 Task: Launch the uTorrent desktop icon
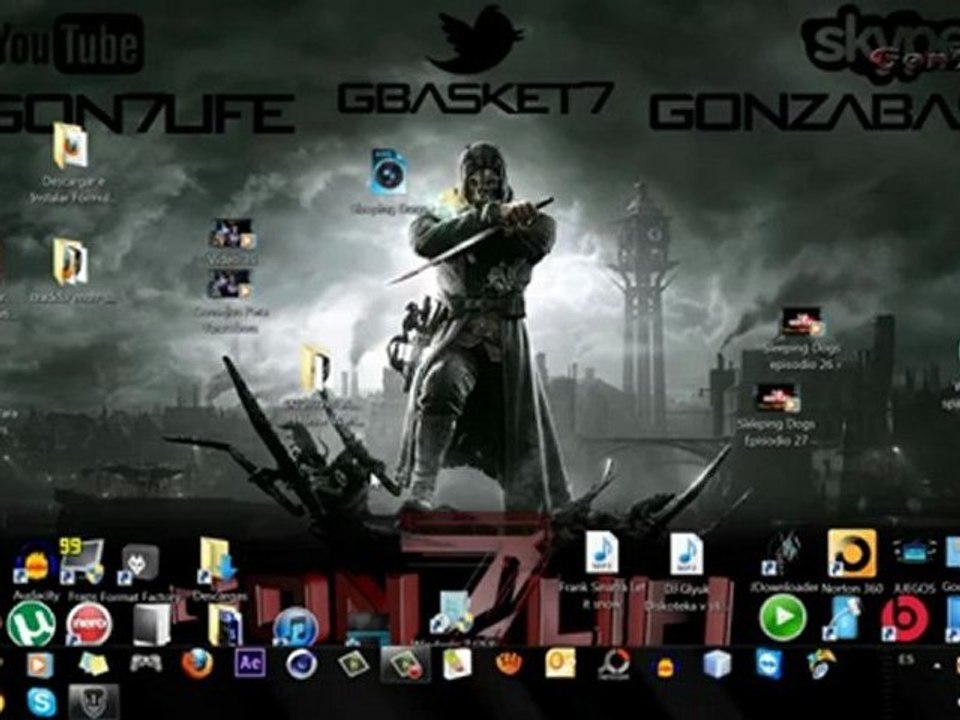click(x=31, y=623)
